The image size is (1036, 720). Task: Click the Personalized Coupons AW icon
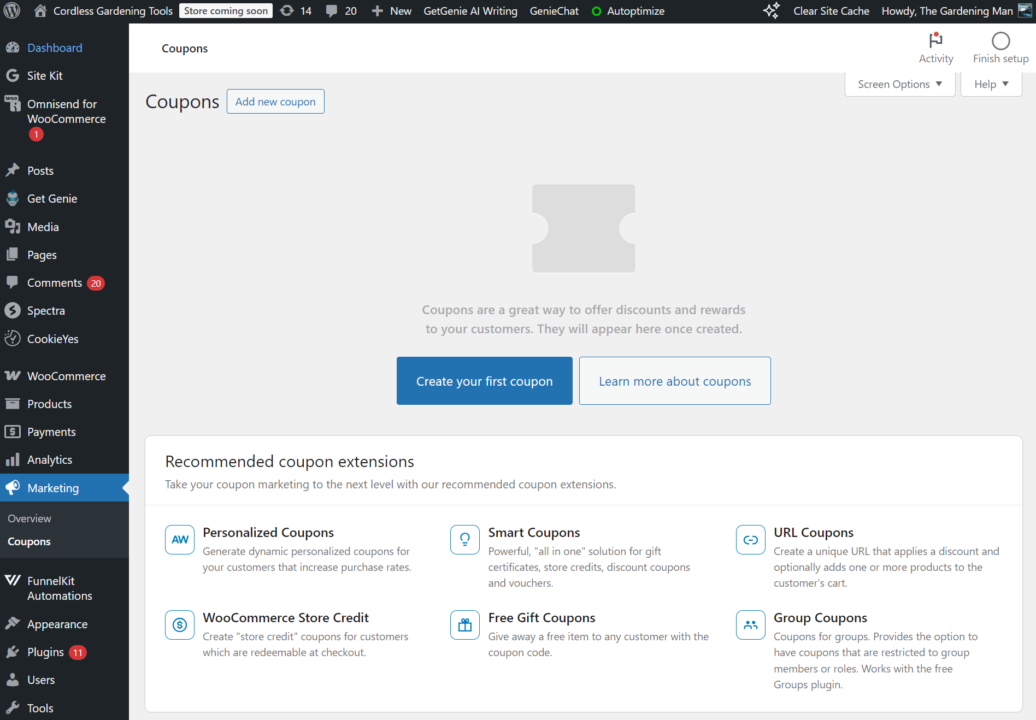[x=180, y=540]
